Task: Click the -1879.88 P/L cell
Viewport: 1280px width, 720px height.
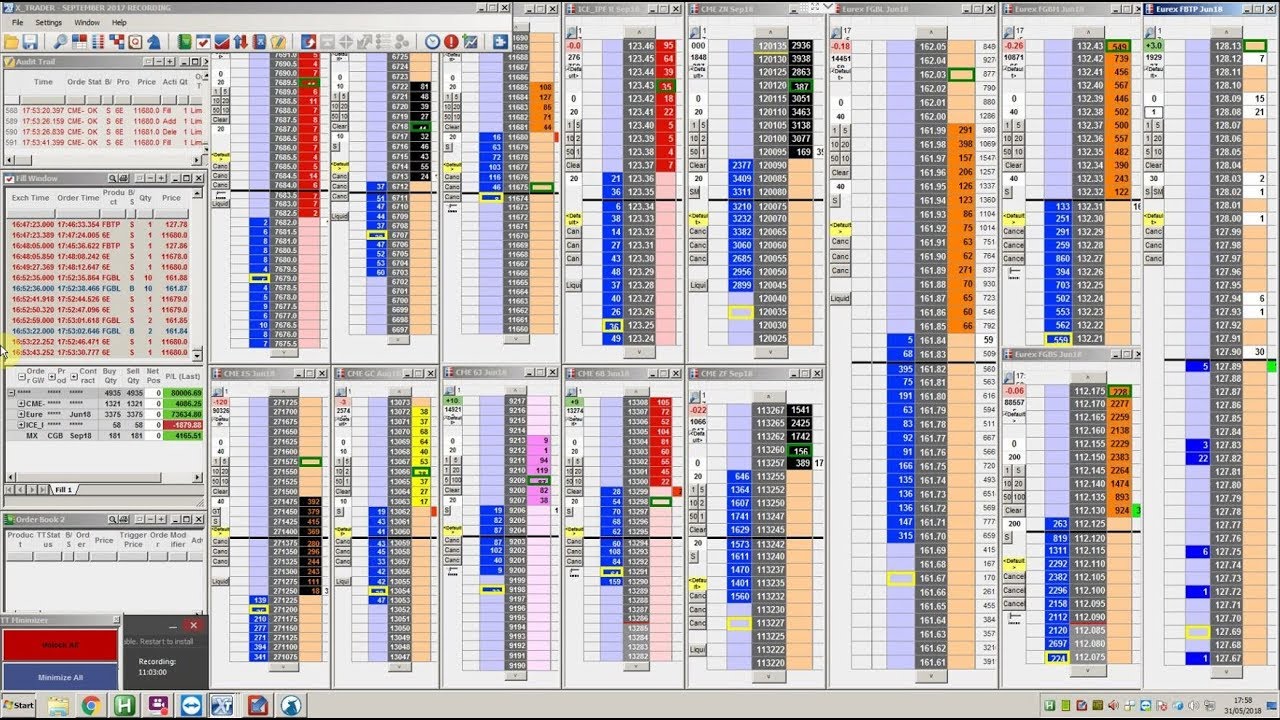Action: [185, 424]
